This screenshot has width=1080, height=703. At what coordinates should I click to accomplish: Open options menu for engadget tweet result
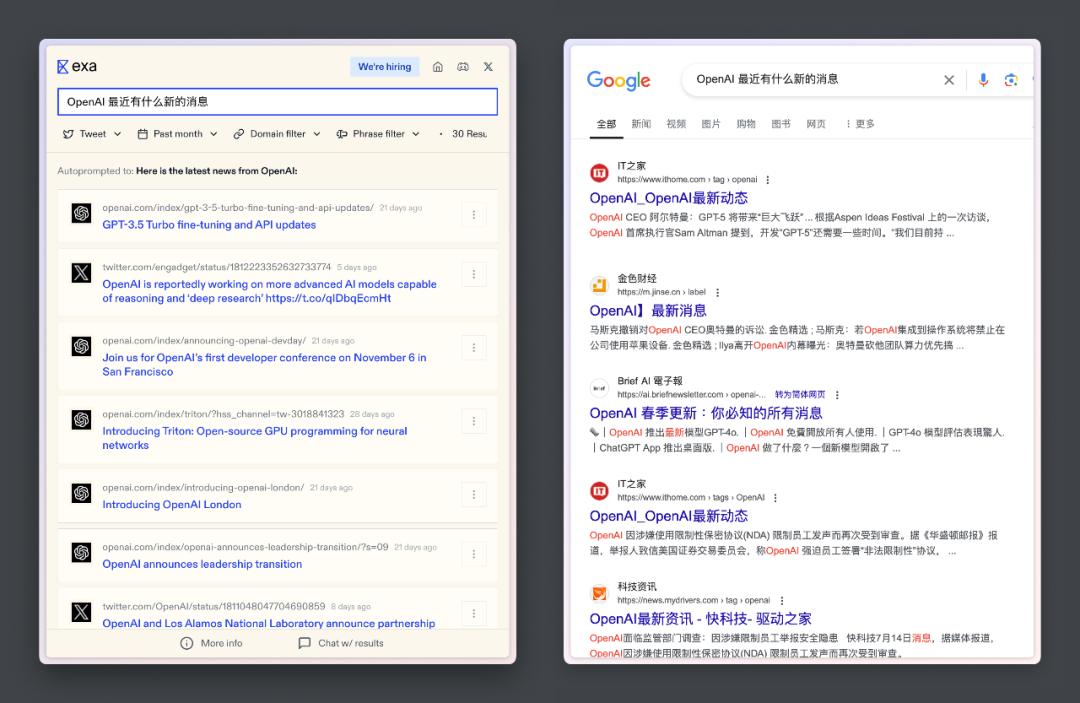click(x=474, y=274)
